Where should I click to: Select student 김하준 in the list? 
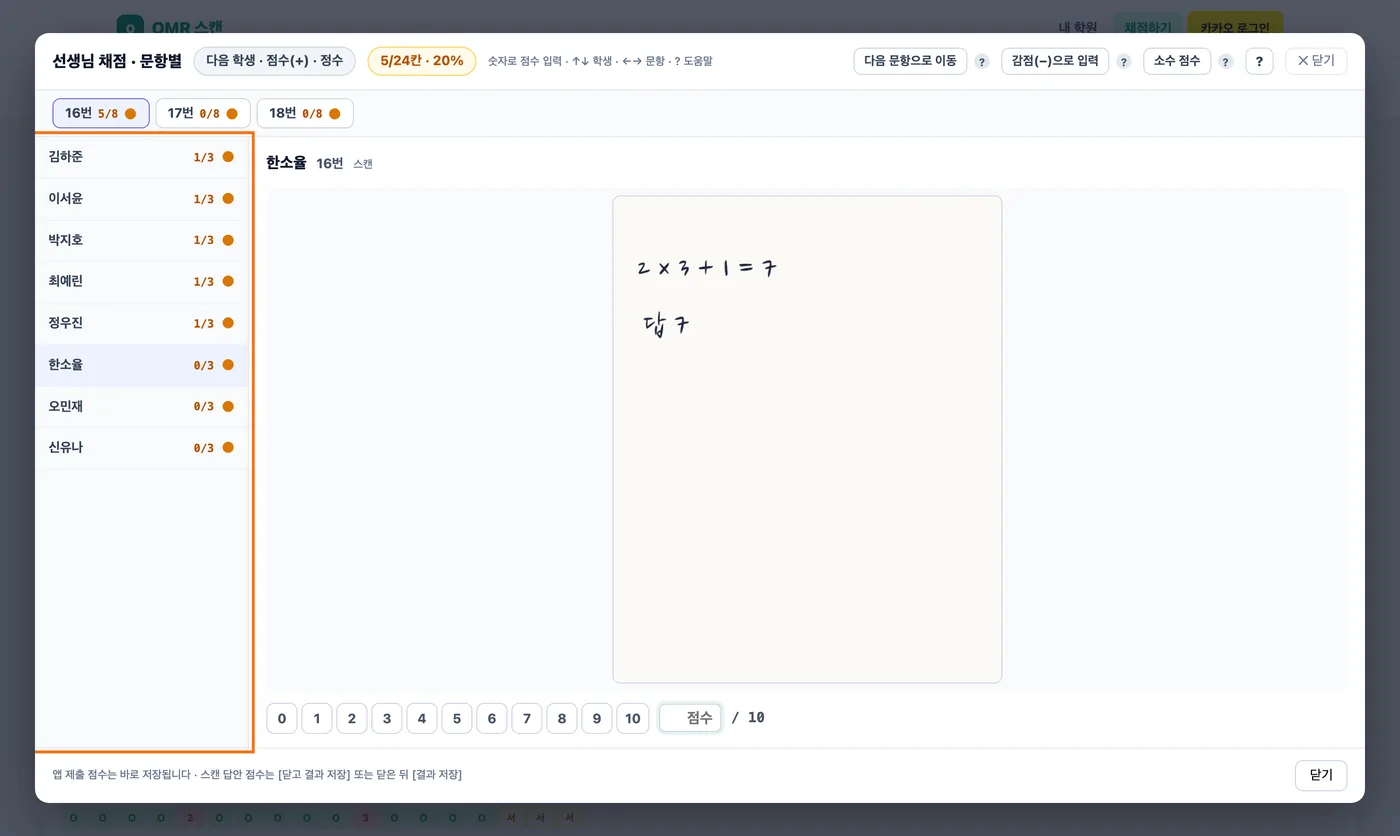(142, 157)
